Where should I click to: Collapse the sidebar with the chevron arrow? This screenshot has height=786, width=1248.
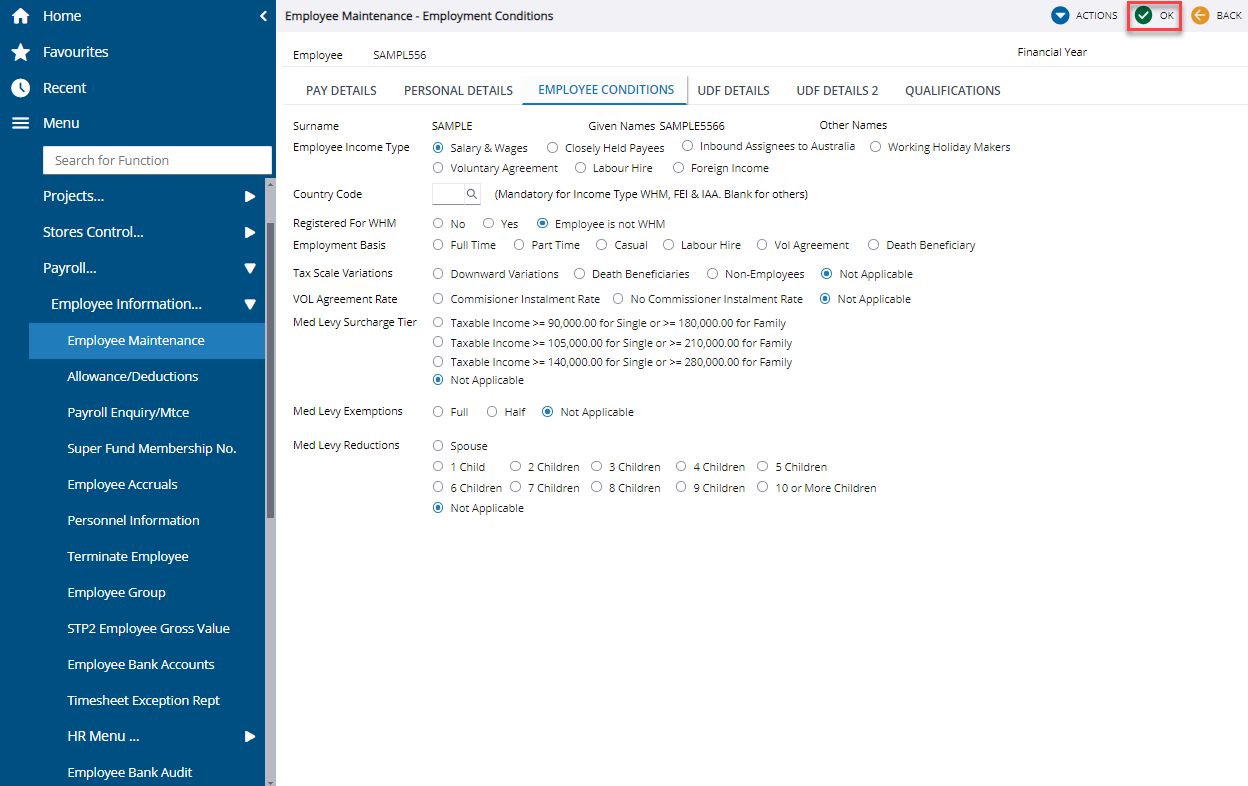(263, 16)
